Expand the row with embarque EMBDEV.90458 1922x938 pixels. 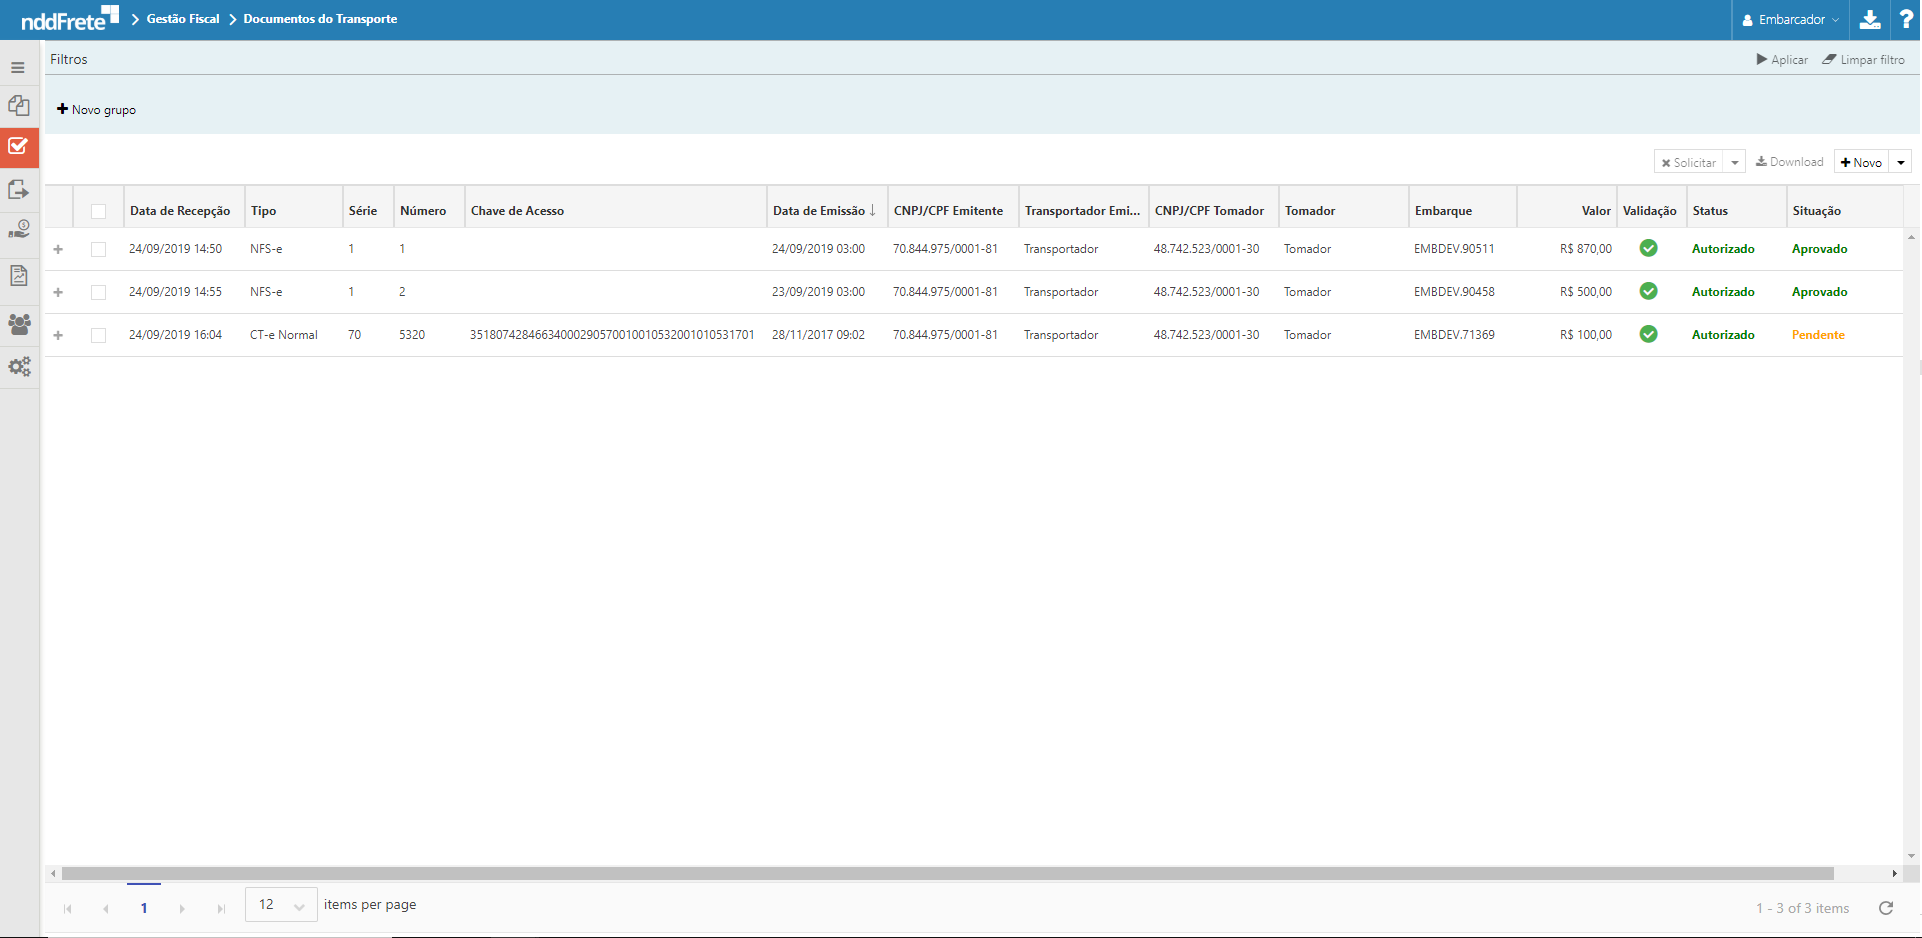point(58,292)
